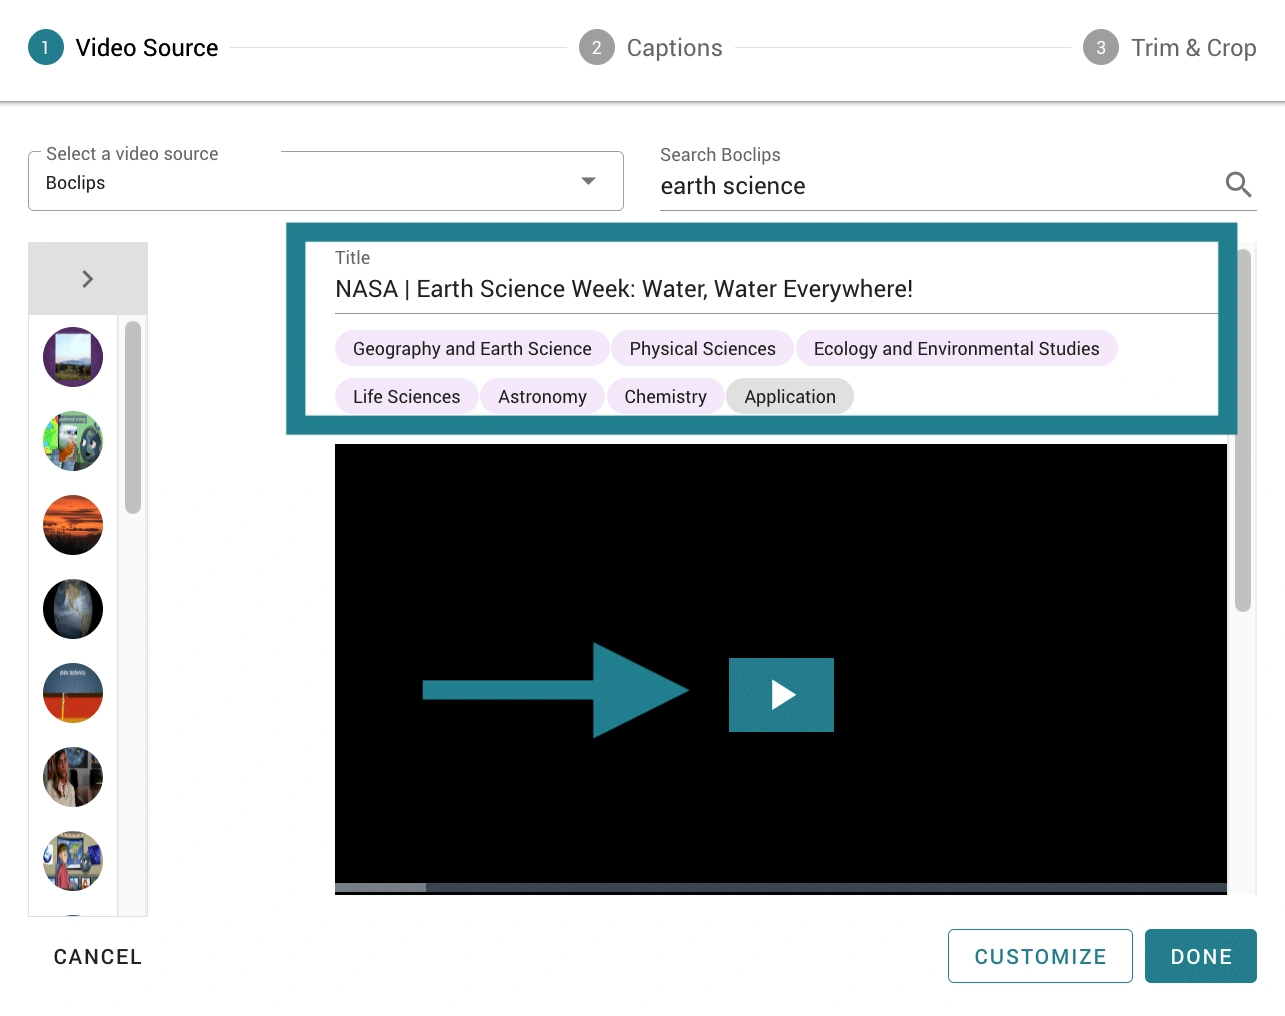The height and width of the screenshot is (1016, 1285).
Task: Choose the landscape photo thumbnail at the top
Action: [73, 357]
